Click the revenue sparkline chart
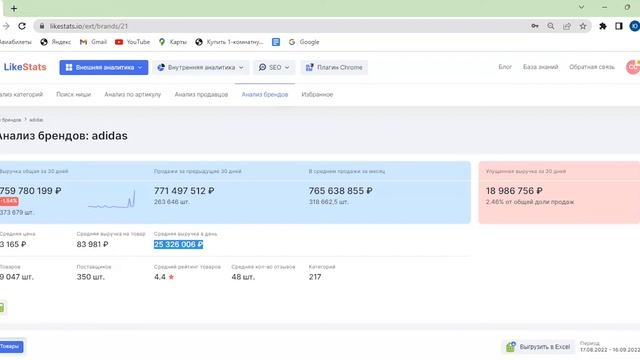The width and height of the screenshot is (640, 360). tap(111, 199)
